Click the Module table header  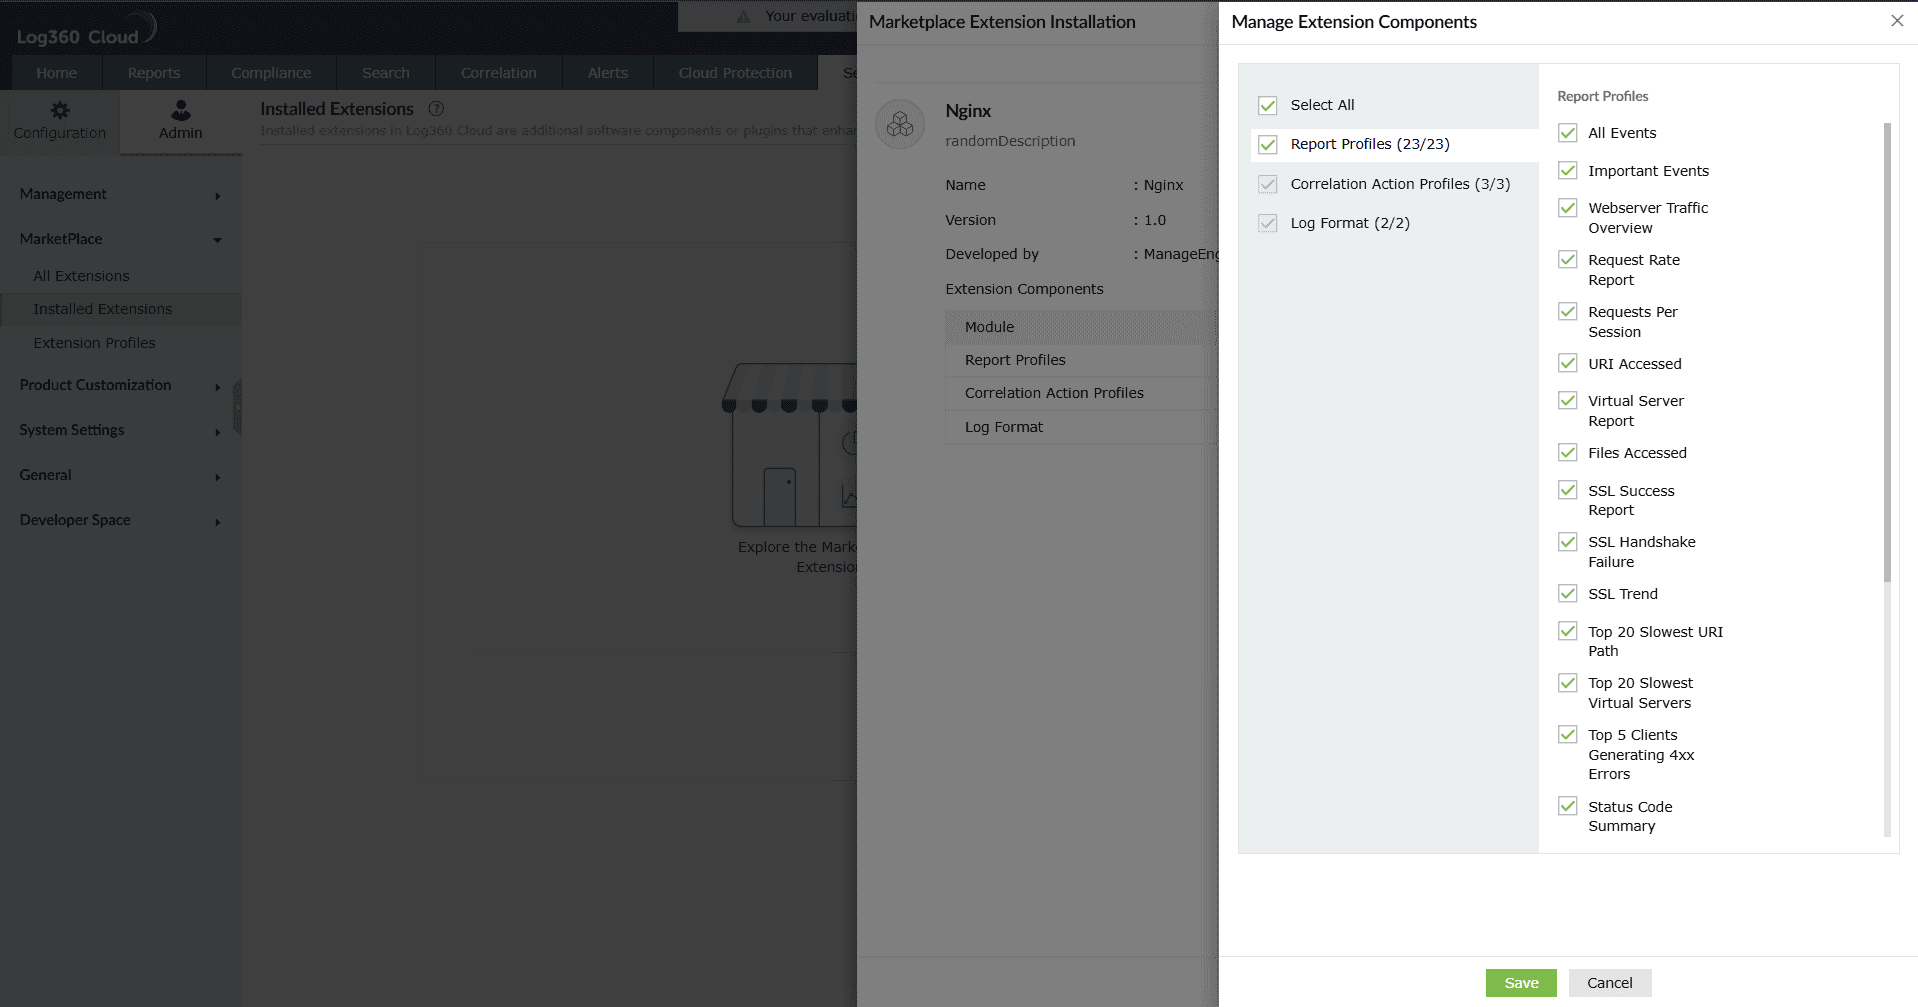click(1081, 327)
